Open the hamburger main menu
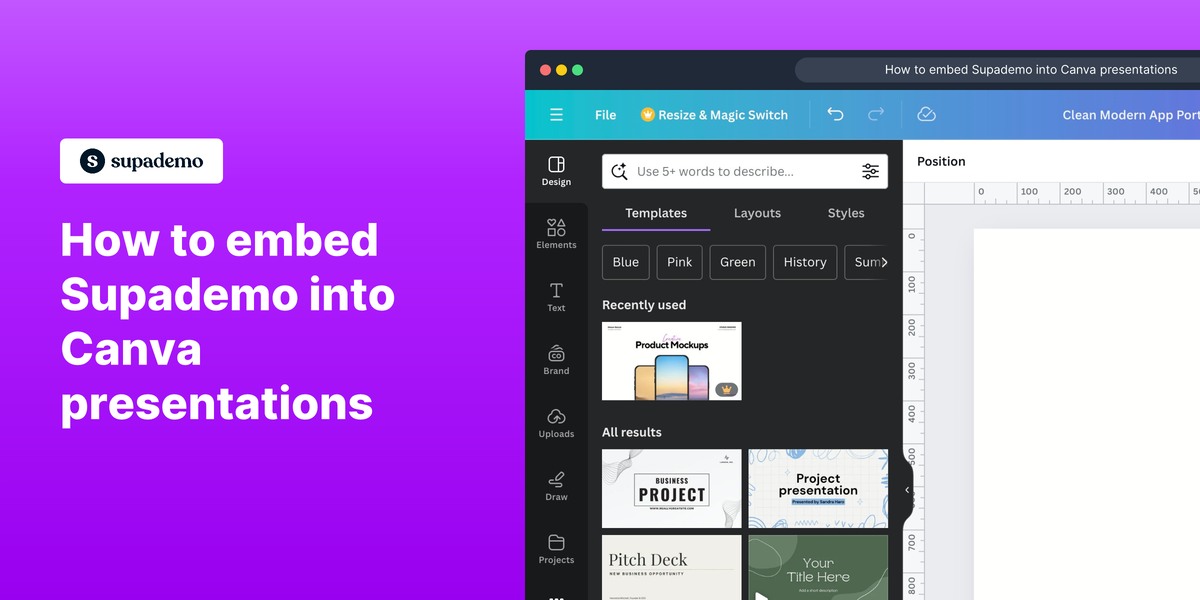The height and width of the screenshot is (600, 1200). [556, 115]
